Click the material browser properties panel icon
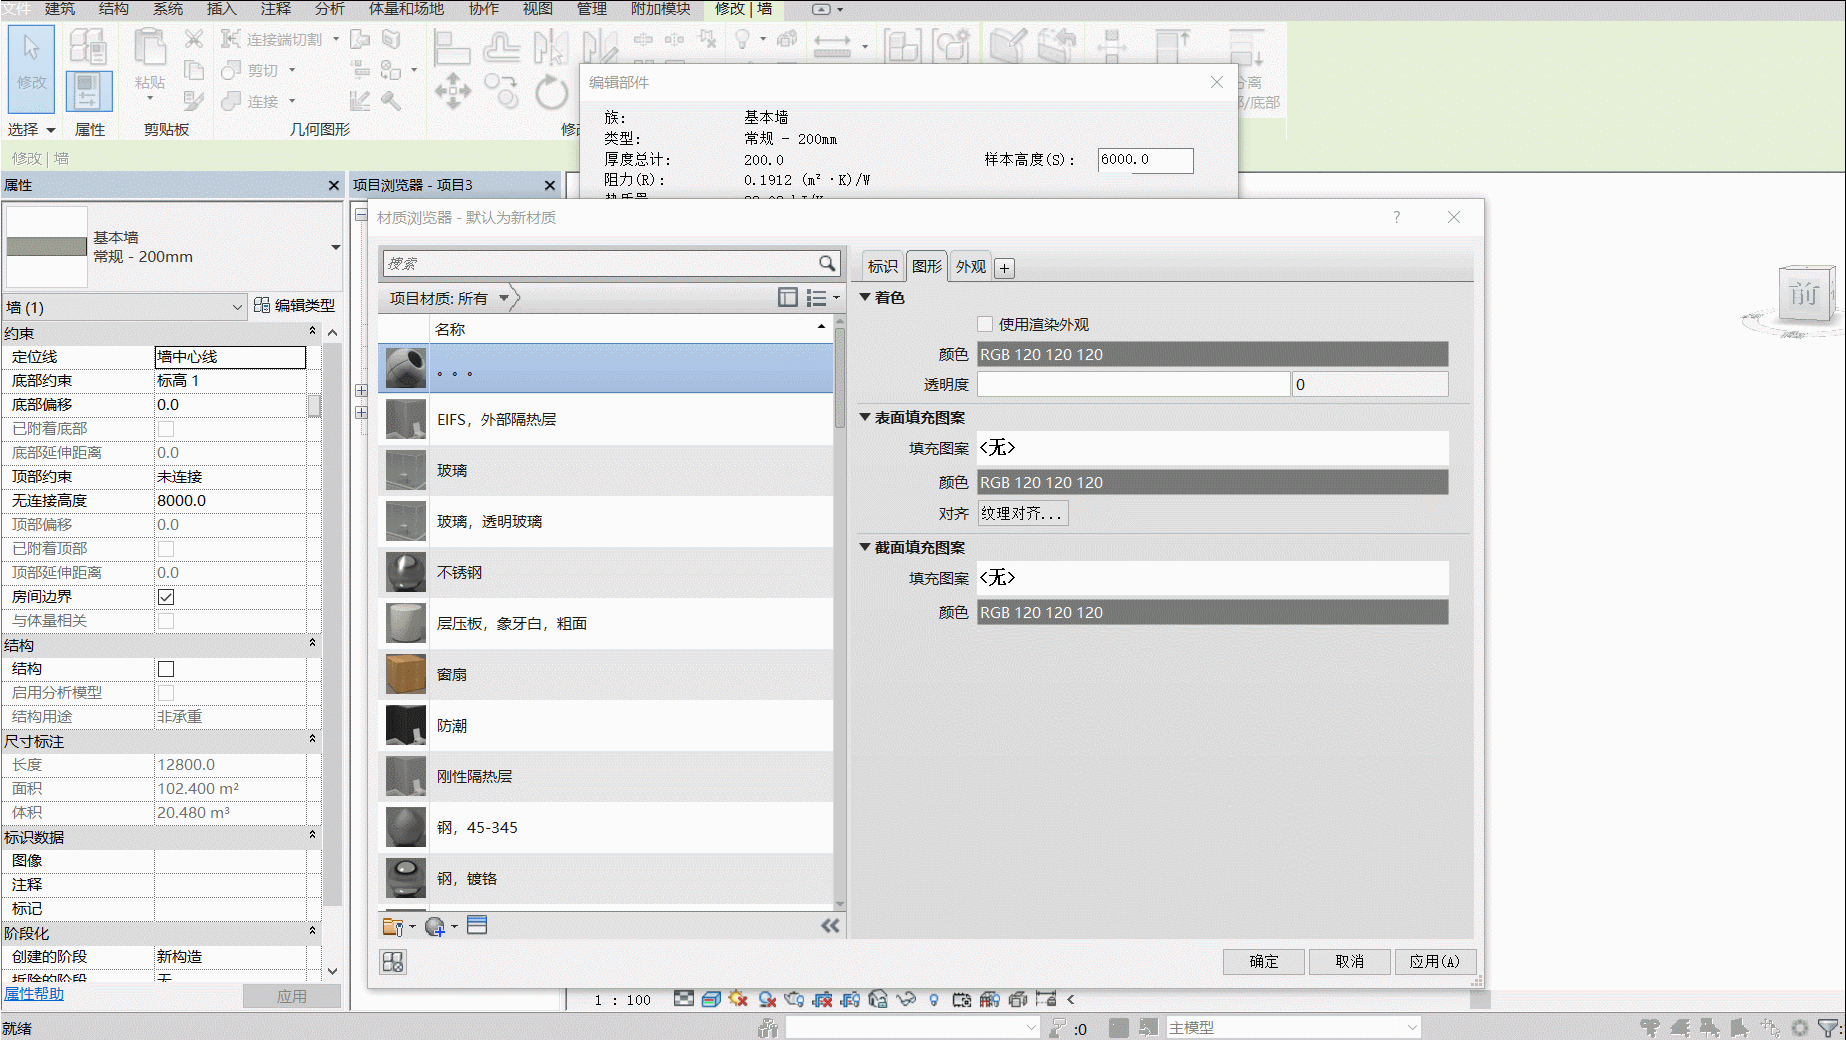The height and width of the screenshot is (1040, 1846). pyautogui.click(x=393, y=962)
